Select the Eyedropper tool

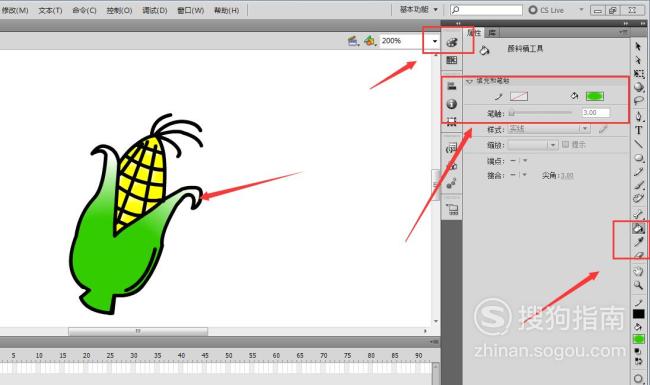click(x=639, y=242)
